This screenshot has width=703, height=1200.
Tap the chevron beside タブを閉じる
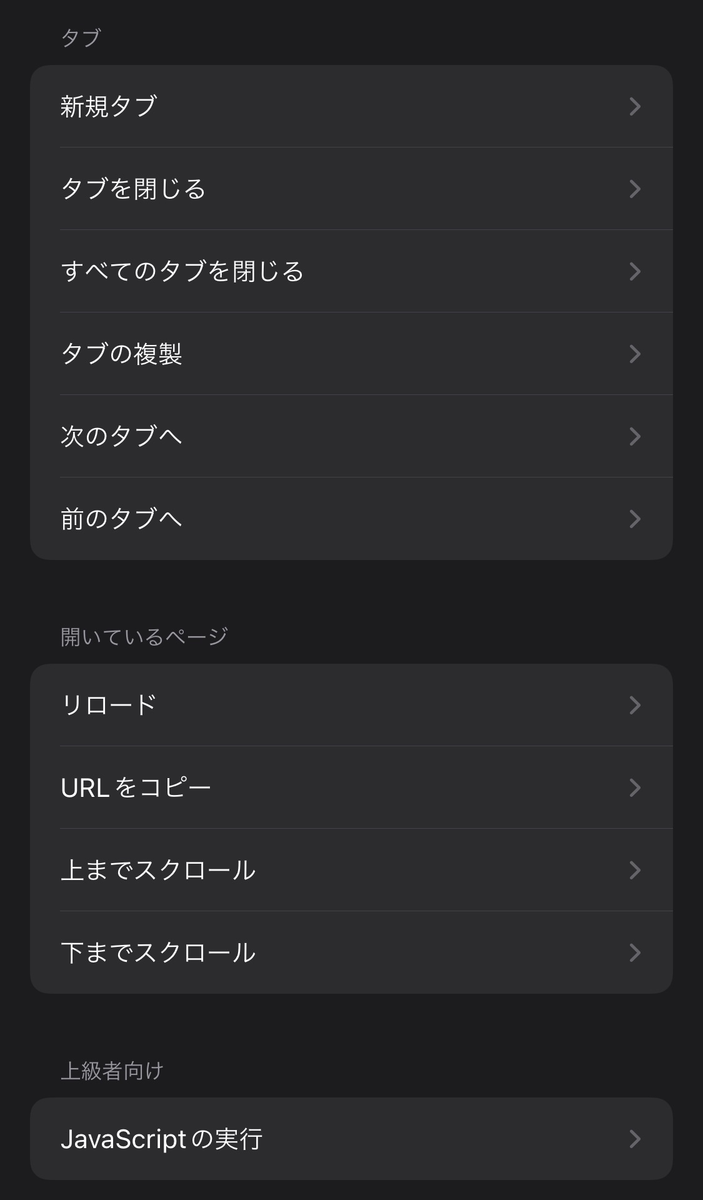coord(635,188)
